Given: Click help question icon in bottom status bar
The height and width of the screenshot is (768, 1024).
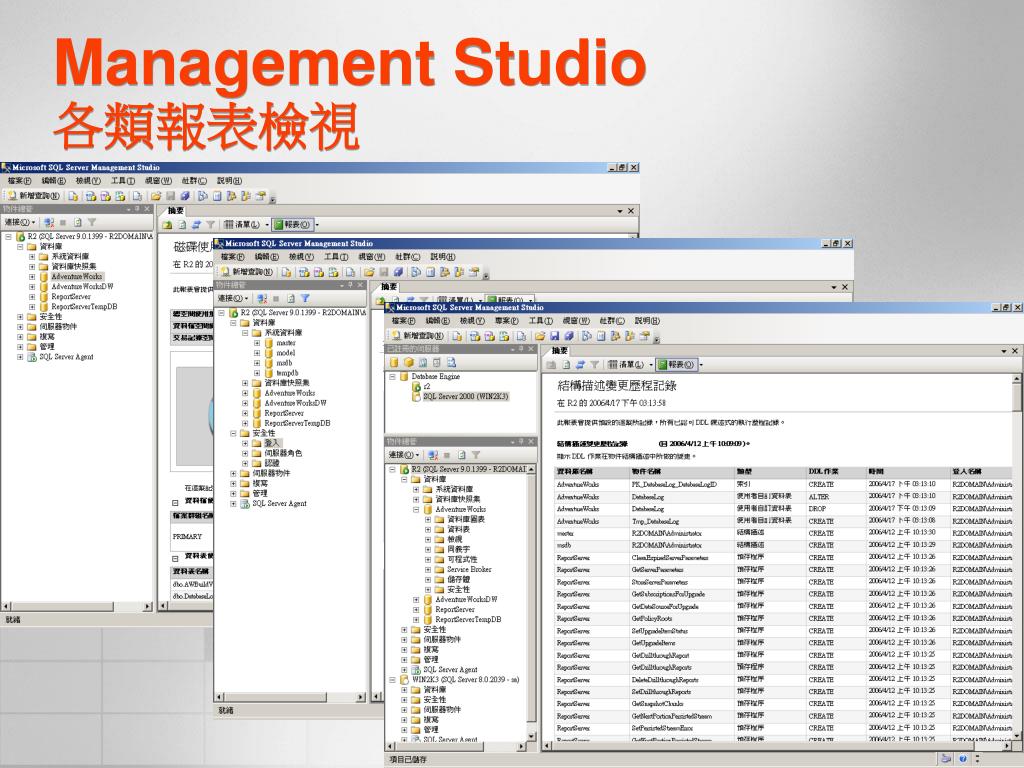Looking at the screenshot, I should coord(963,759).
